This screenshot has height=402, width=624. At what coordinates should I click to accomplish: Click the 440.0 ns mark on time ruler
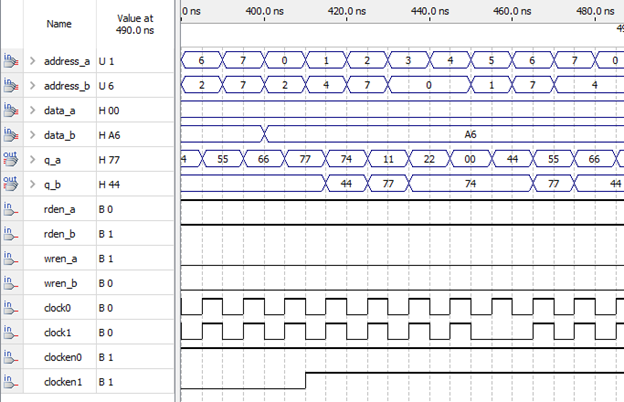[432, 11]
